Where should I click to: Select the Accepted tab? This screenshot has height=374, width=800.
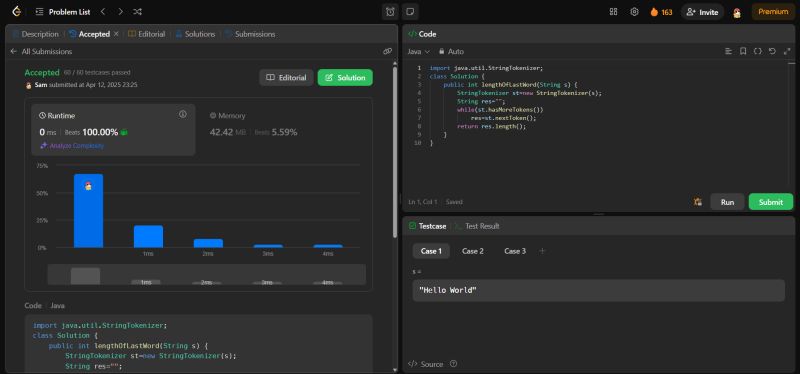coord(90,34)
